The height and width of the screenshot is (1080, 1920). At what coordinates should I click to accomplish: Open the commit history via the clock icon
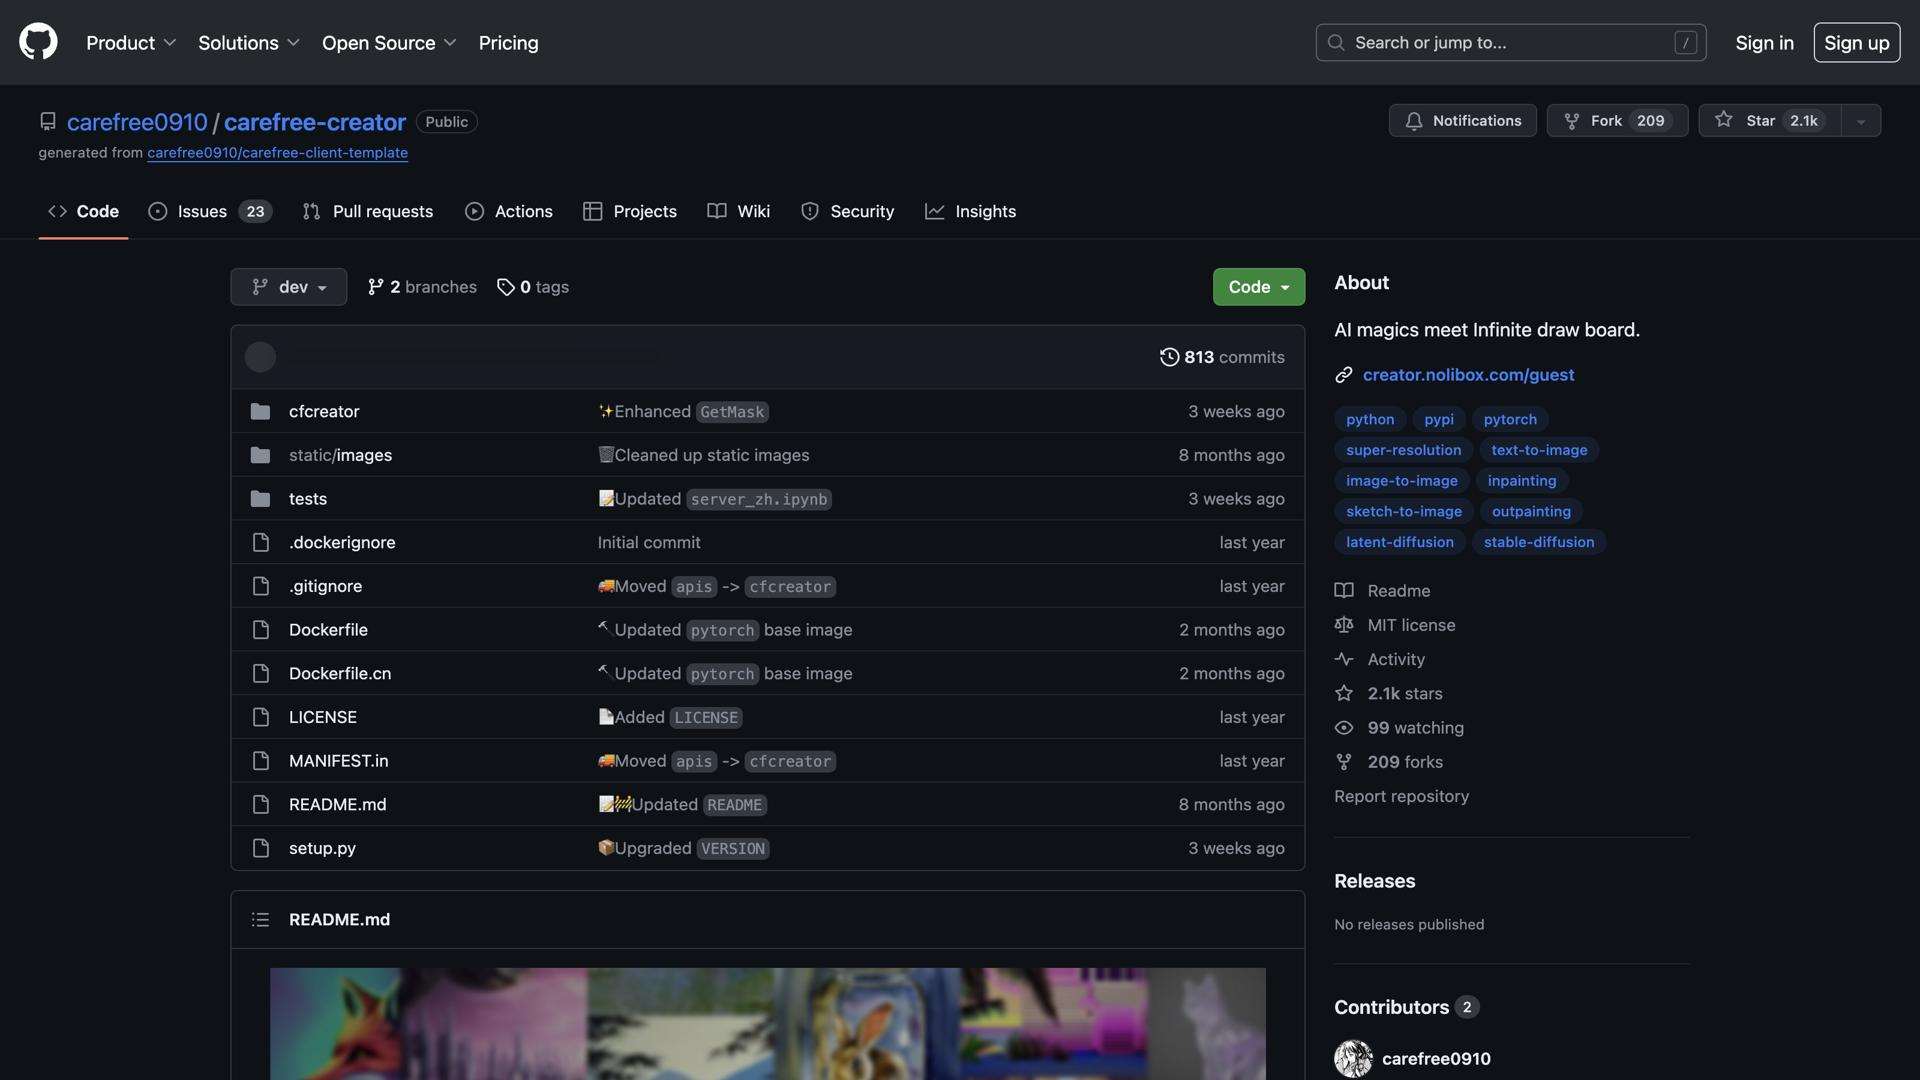pos(1170,357)
